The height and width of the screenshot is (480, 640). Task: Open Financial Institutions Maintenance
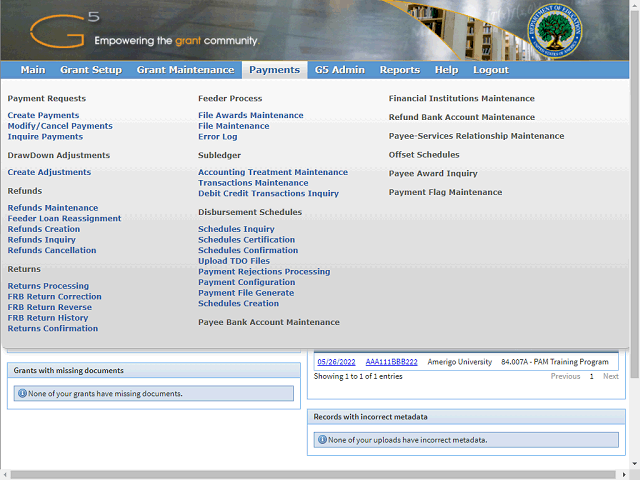coord(462,98)
